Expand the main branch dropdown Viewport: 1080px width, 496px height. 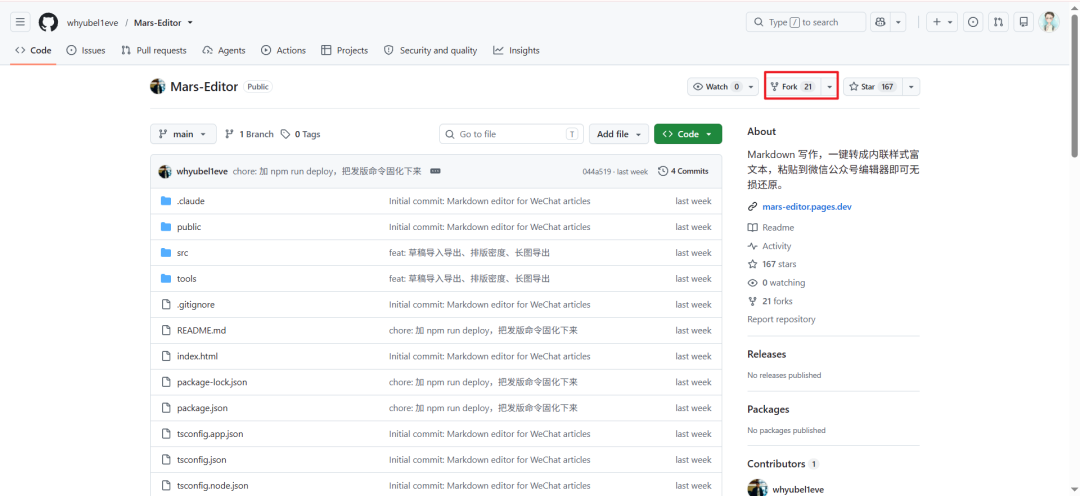(183, 134)
